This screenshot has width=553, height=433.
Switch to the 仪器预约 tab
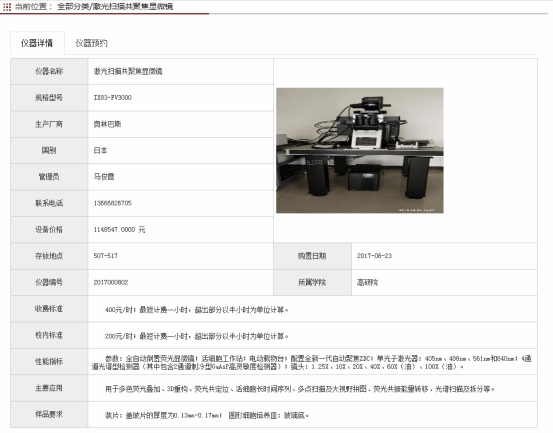pos(91,43)
